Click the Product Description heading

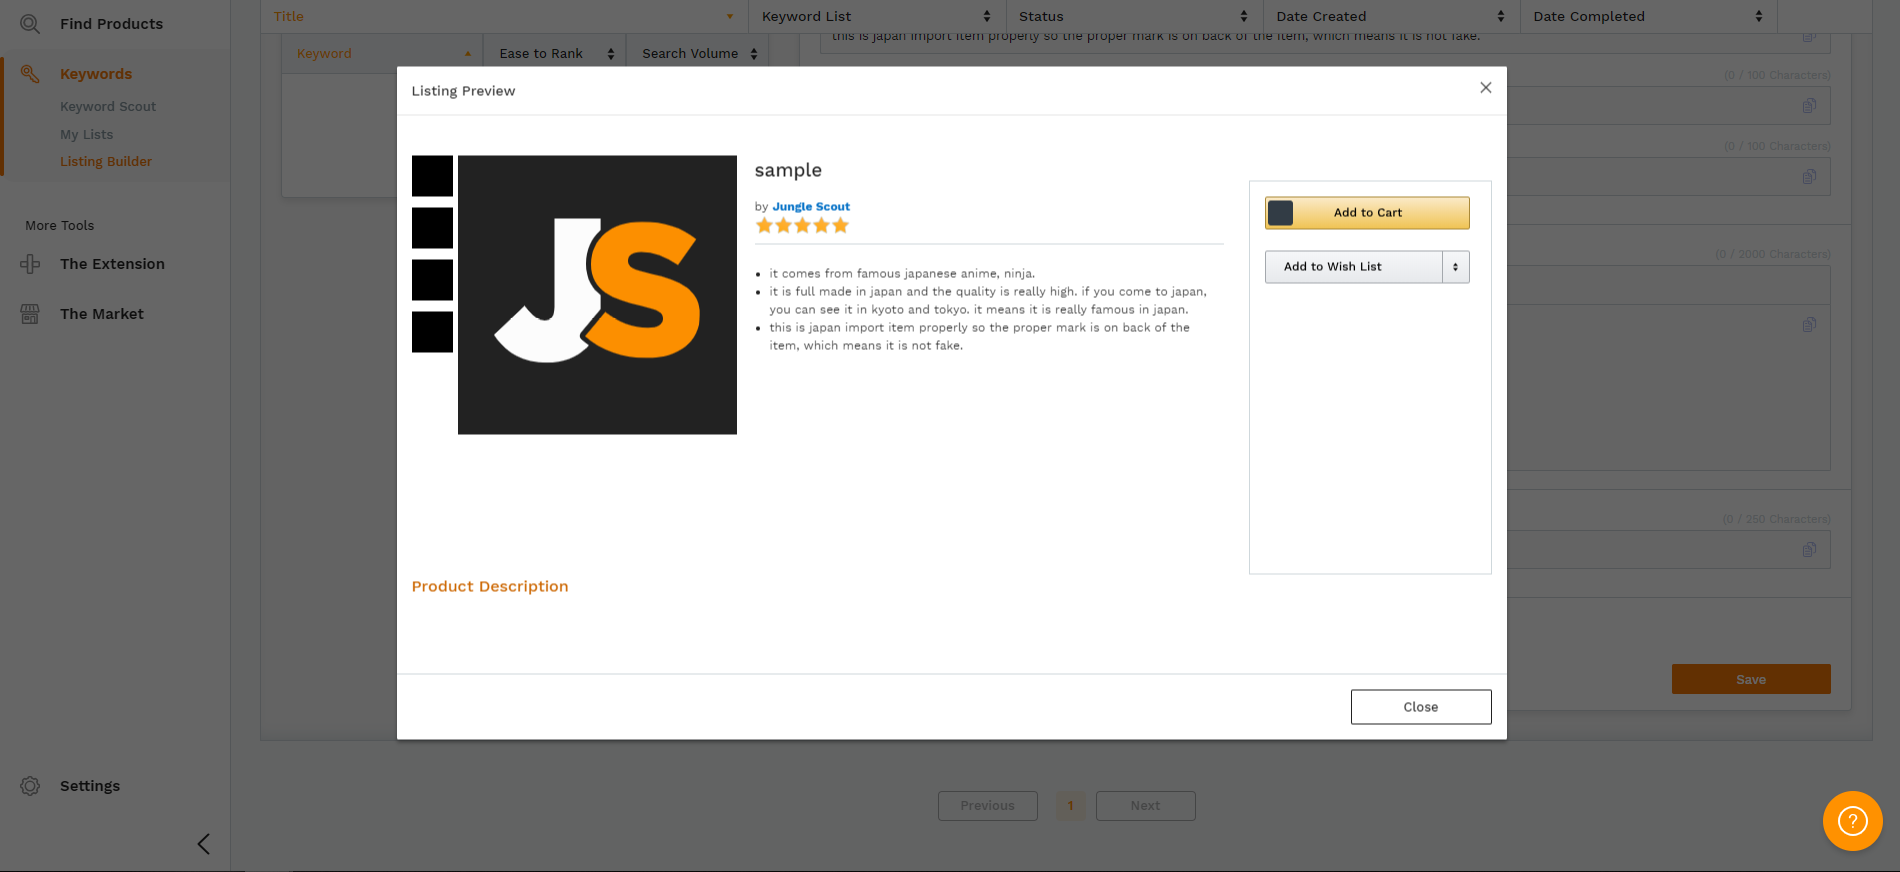click(490, 587)
